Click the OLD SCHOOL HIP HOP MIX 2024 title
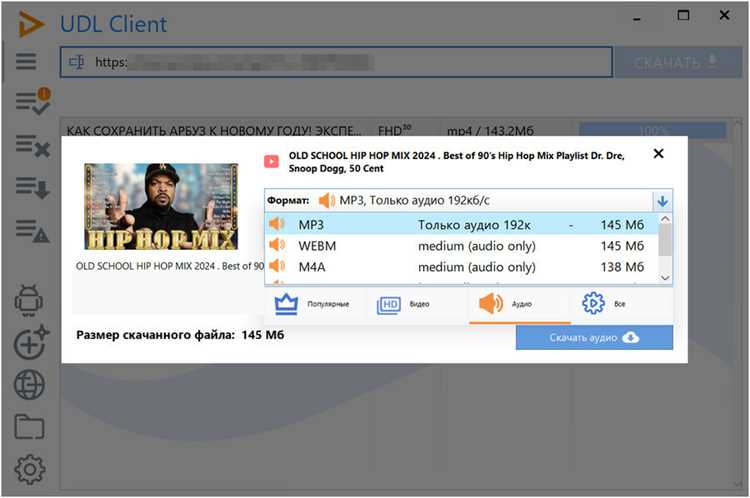This screenshot has width=750, height=498. click(x=456, y=162)
